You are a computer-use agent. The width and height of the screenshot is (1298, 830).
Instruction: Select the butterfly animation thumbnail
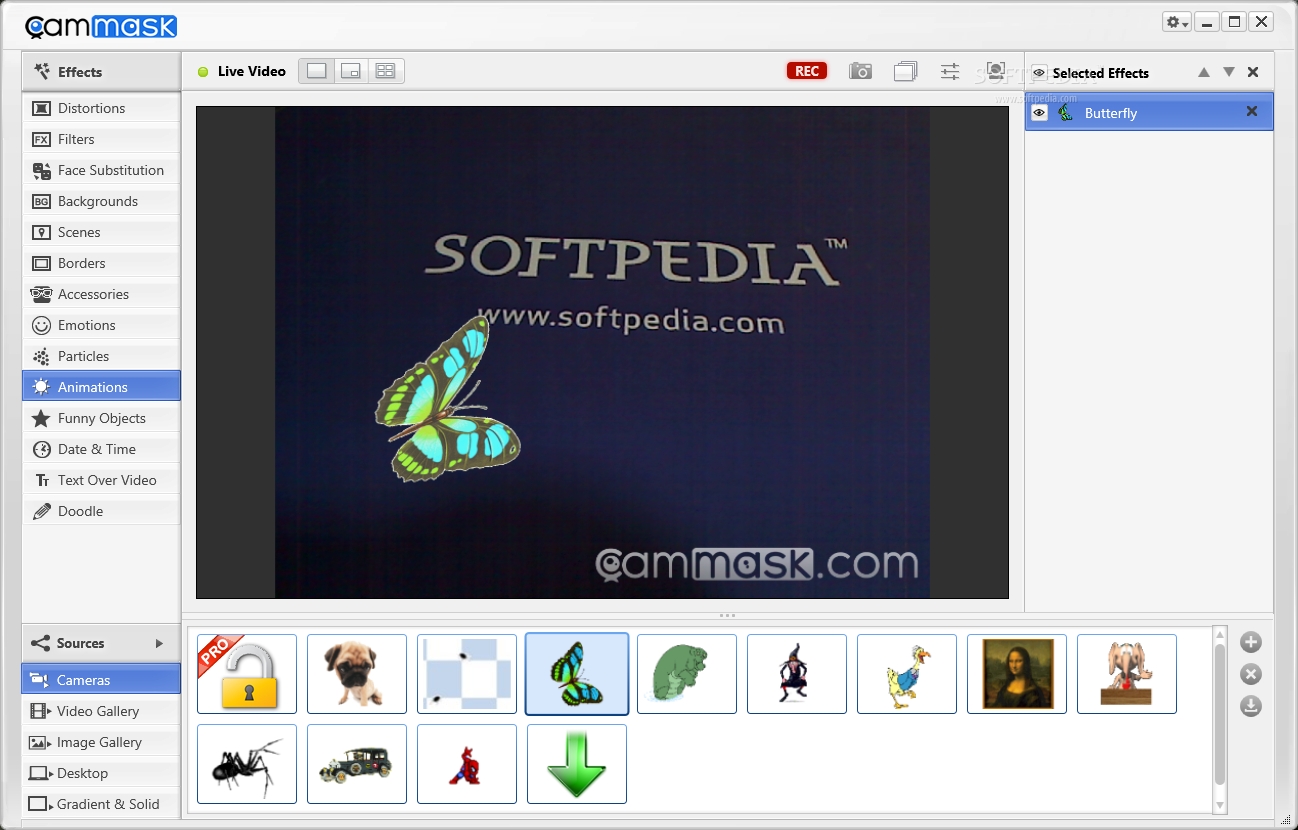point(577,674)
